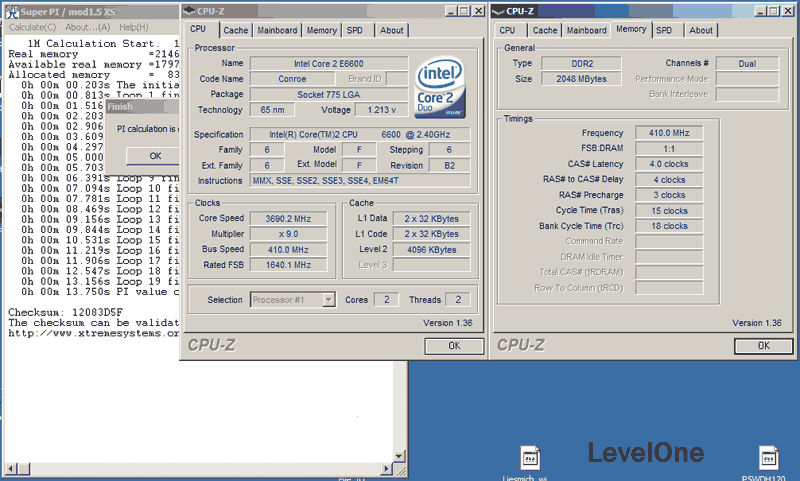This screenshot has height=481, width=800.
Task: Click the 13.750s PI value line
Action: tap(100, 292)
